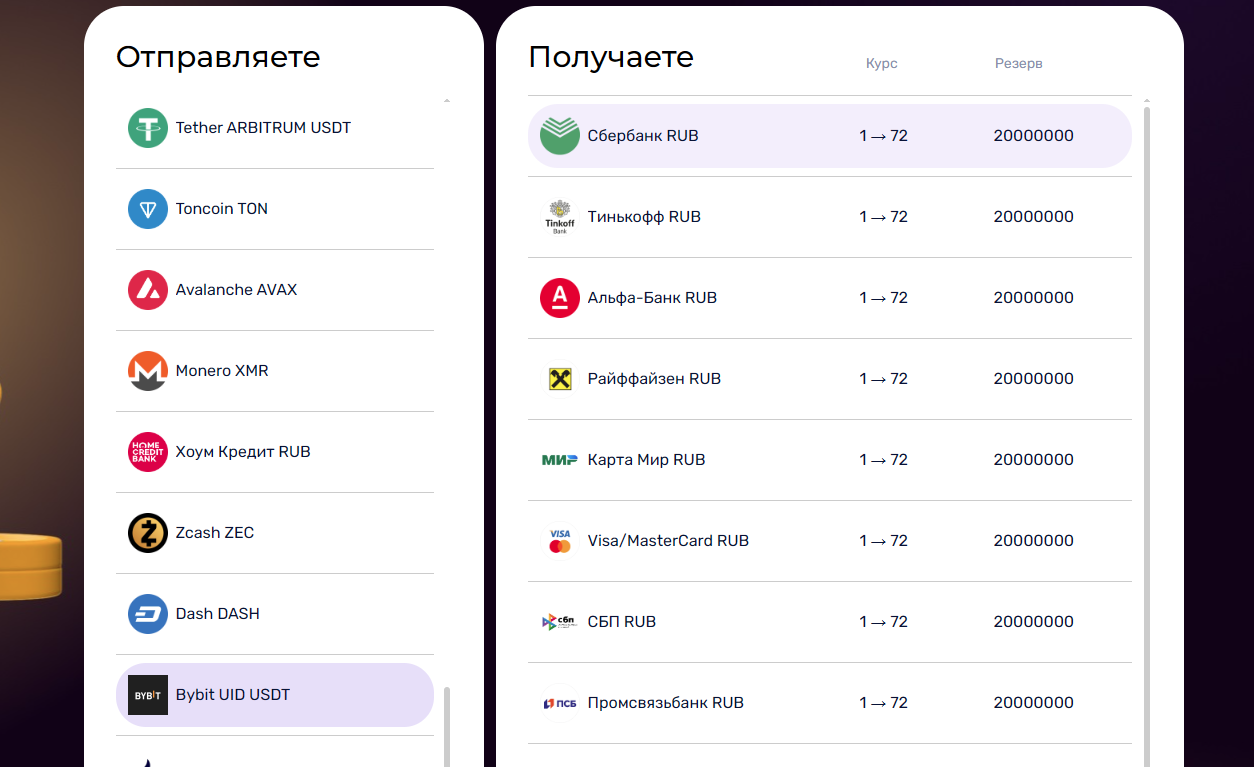Click the Карта Мир rate 1 → 72
1254x767 pixels.
coord(883,460)
